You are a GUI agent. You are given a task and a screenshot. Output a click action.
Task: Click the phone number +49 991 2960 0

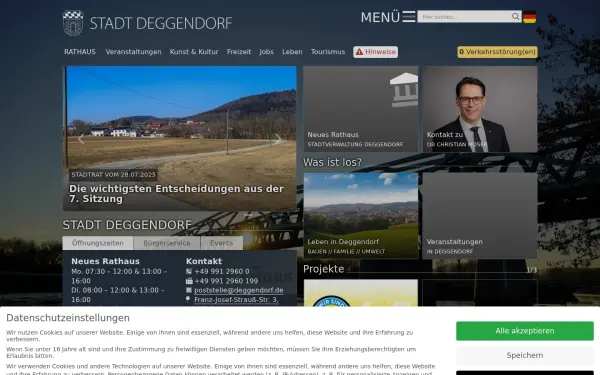click(x=222, y=271)
